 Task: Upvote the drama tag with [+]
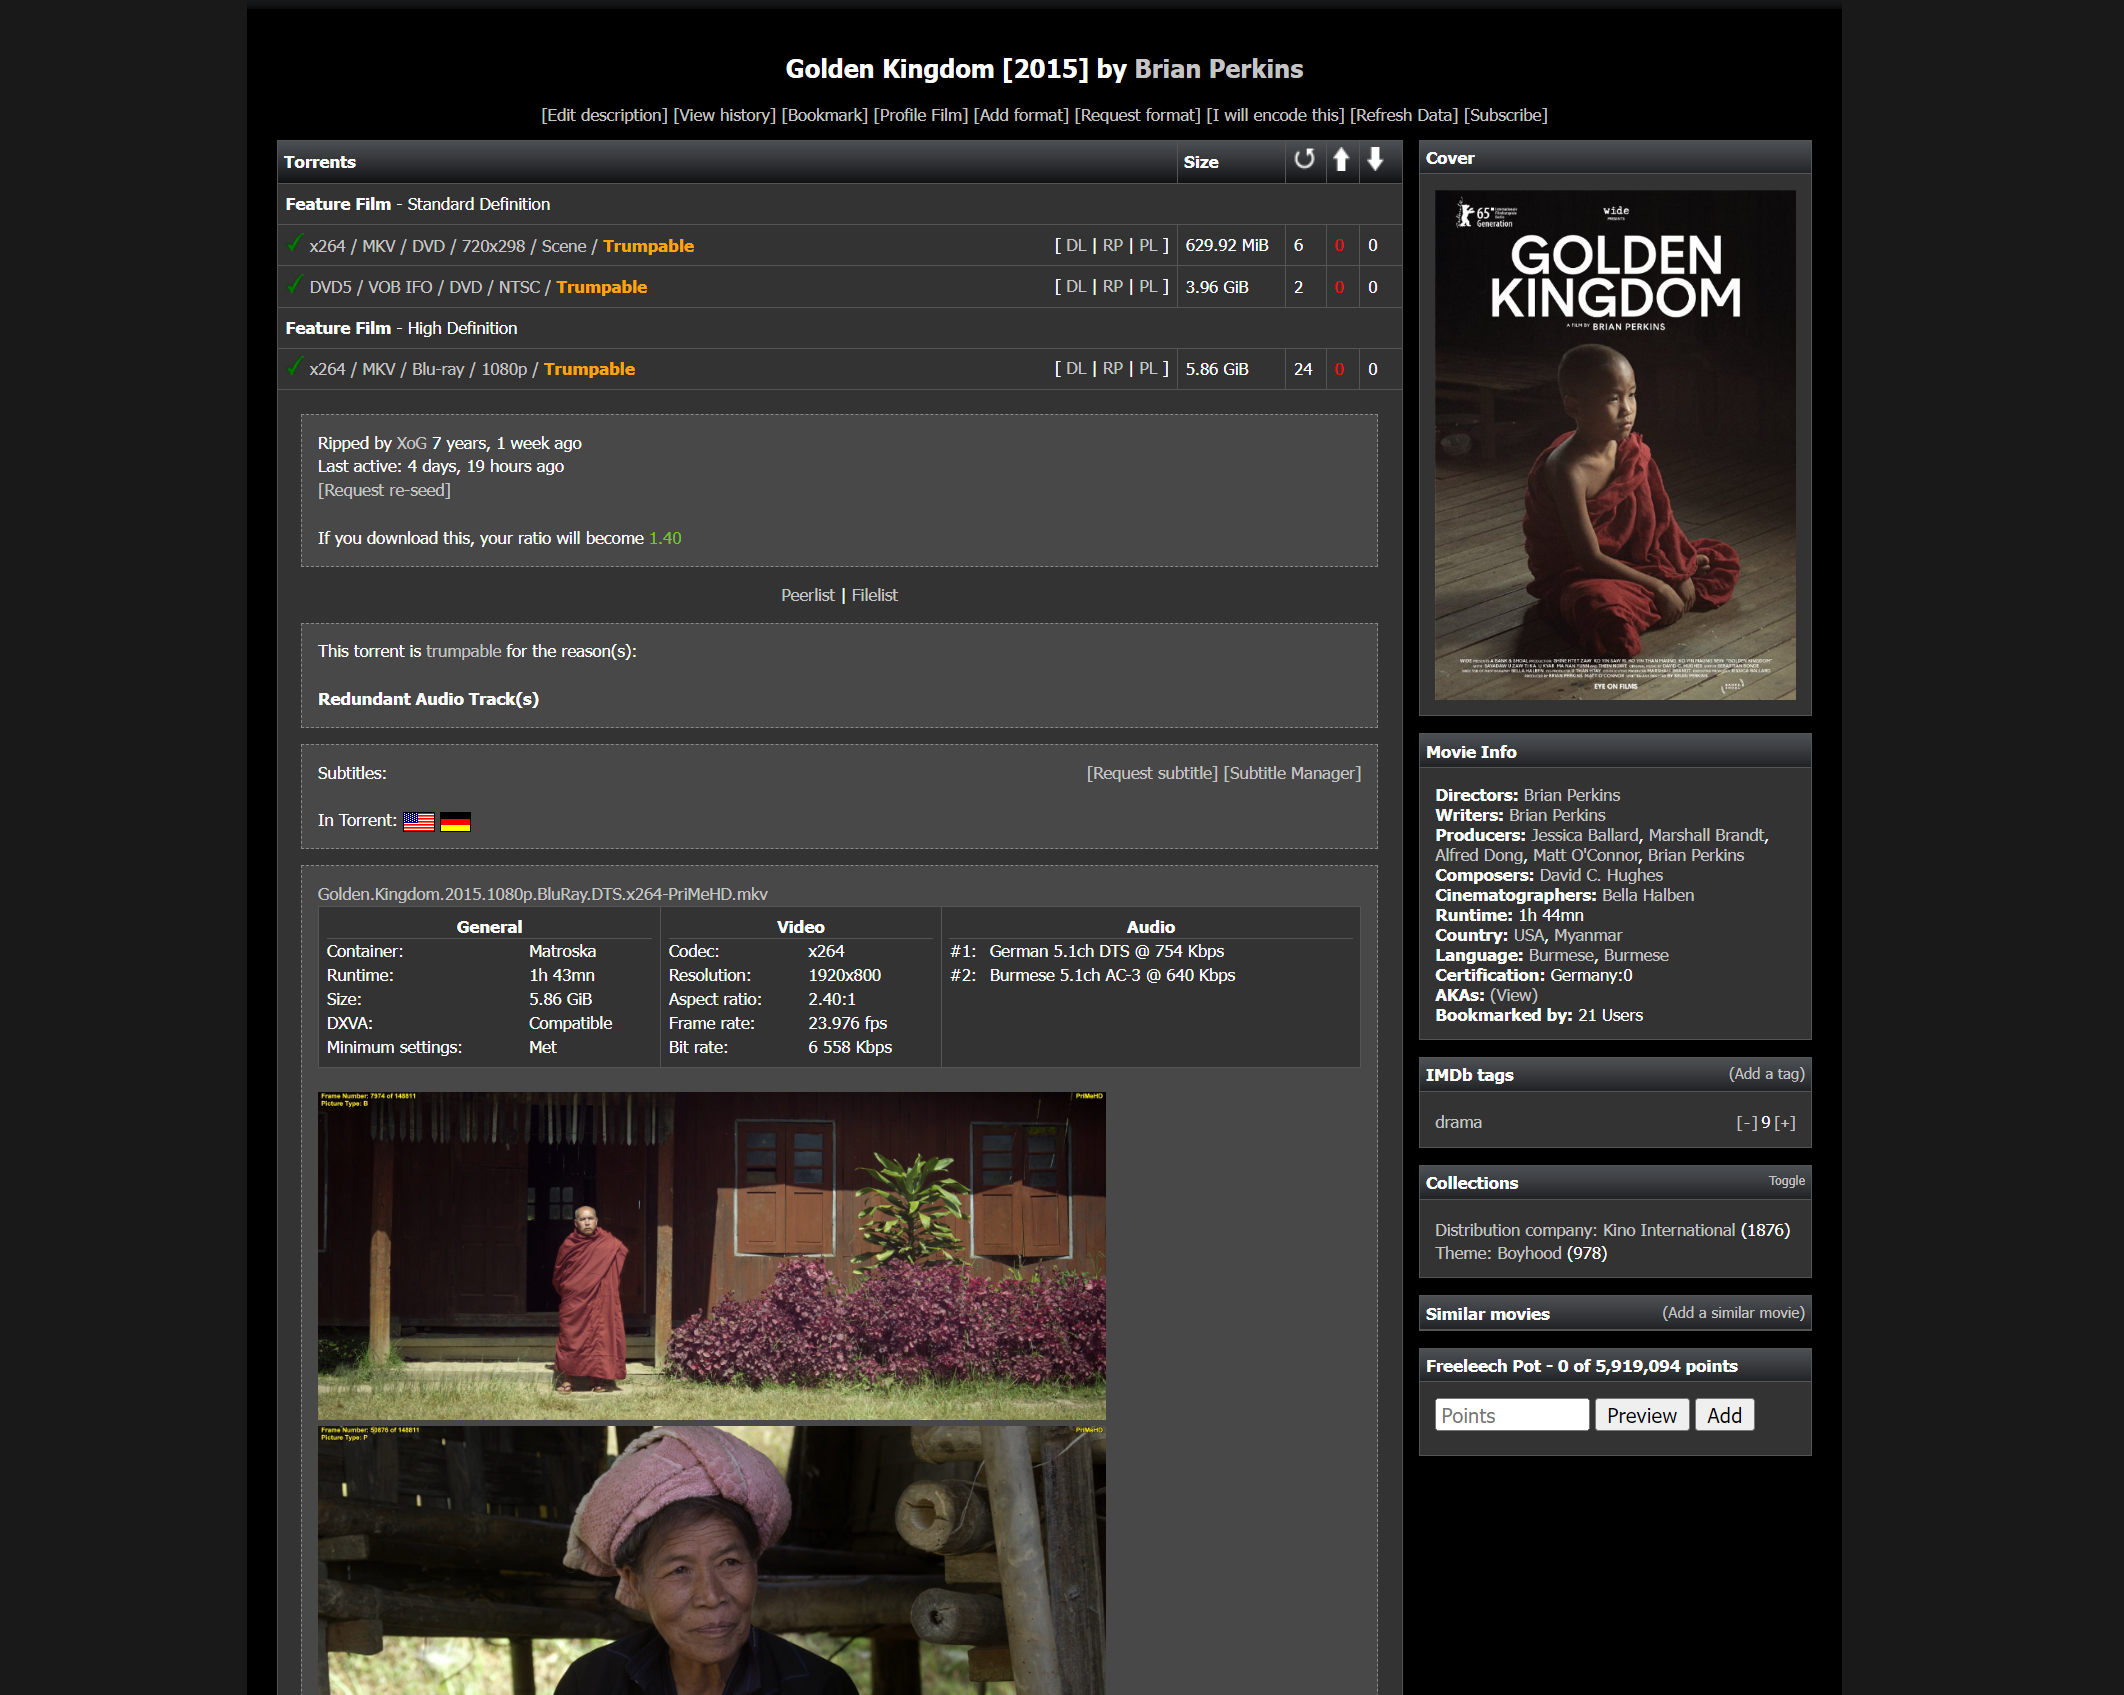(x=1785, y=1123)
